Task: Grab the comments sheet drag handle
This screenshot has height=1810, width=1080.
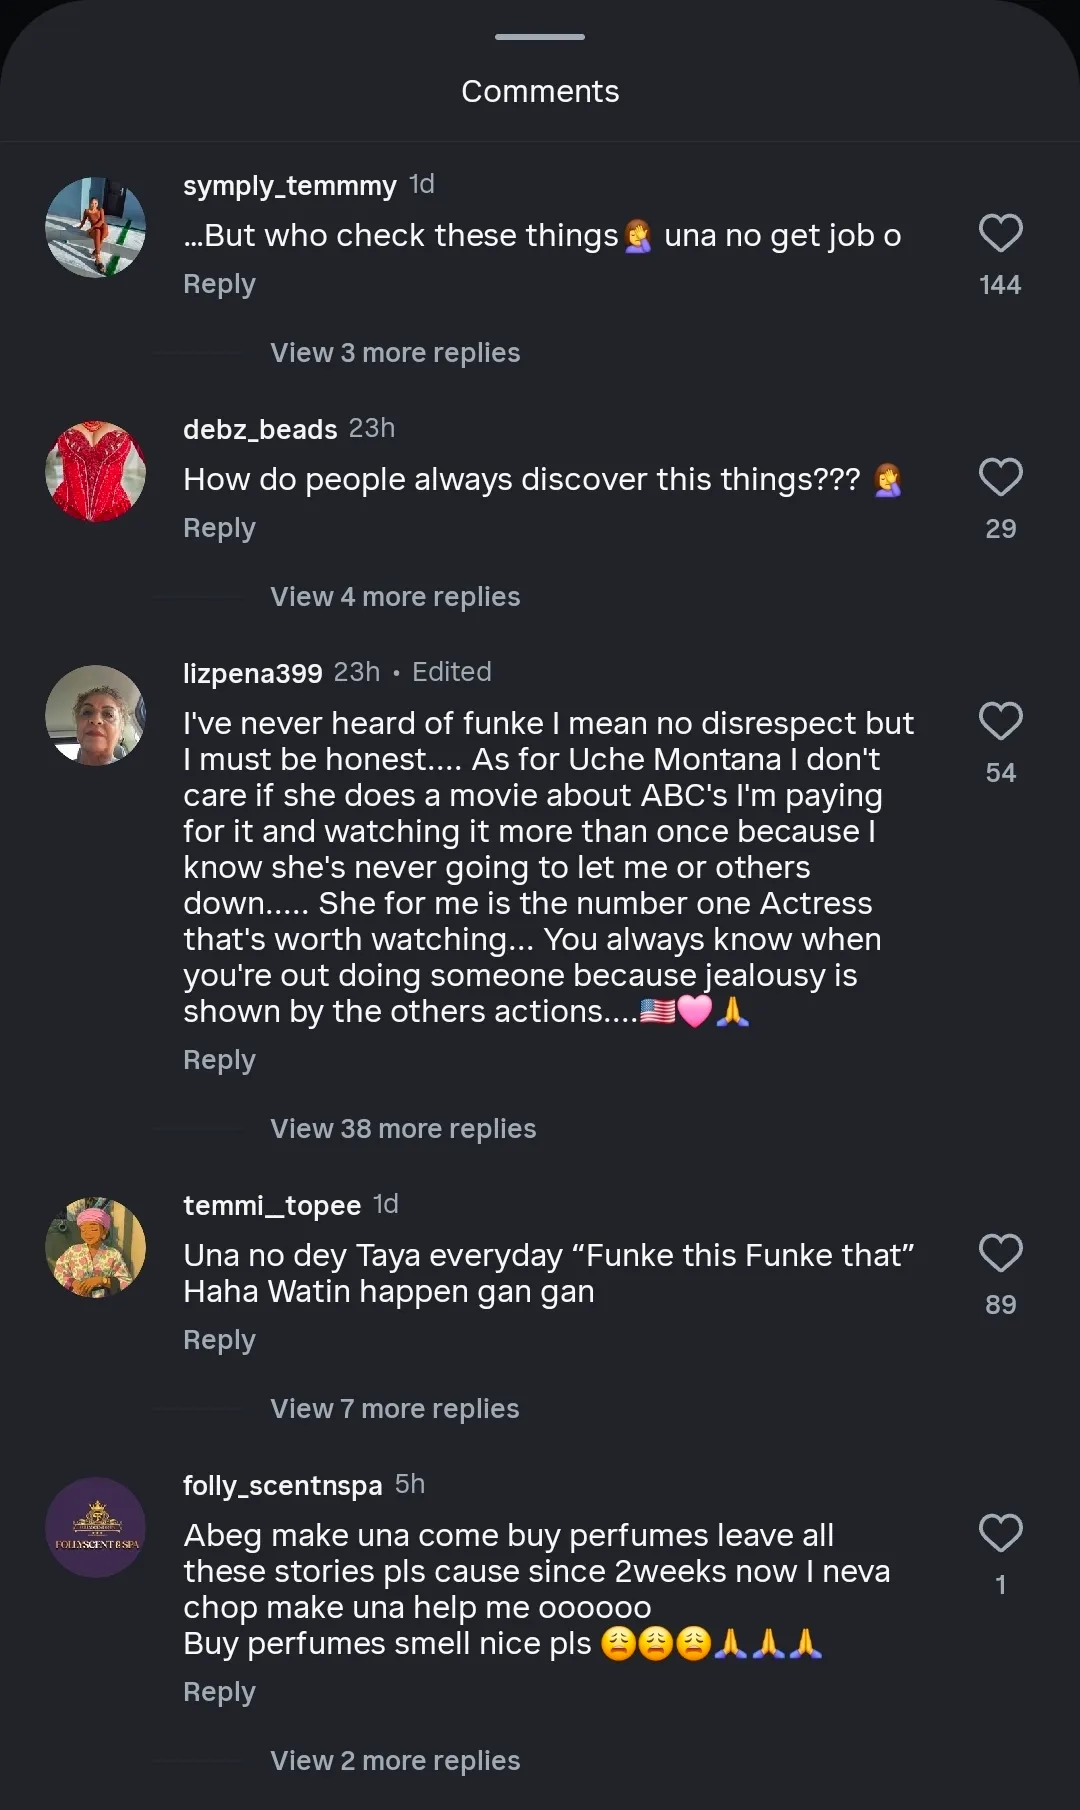Action: (x=540, y=37)
